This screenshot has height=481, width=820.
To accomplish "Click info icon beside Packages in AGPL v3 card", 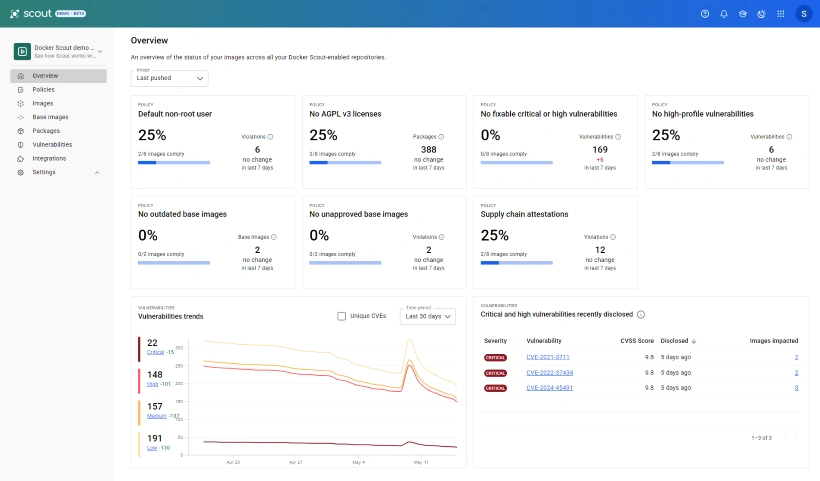I will coord(441,137).
